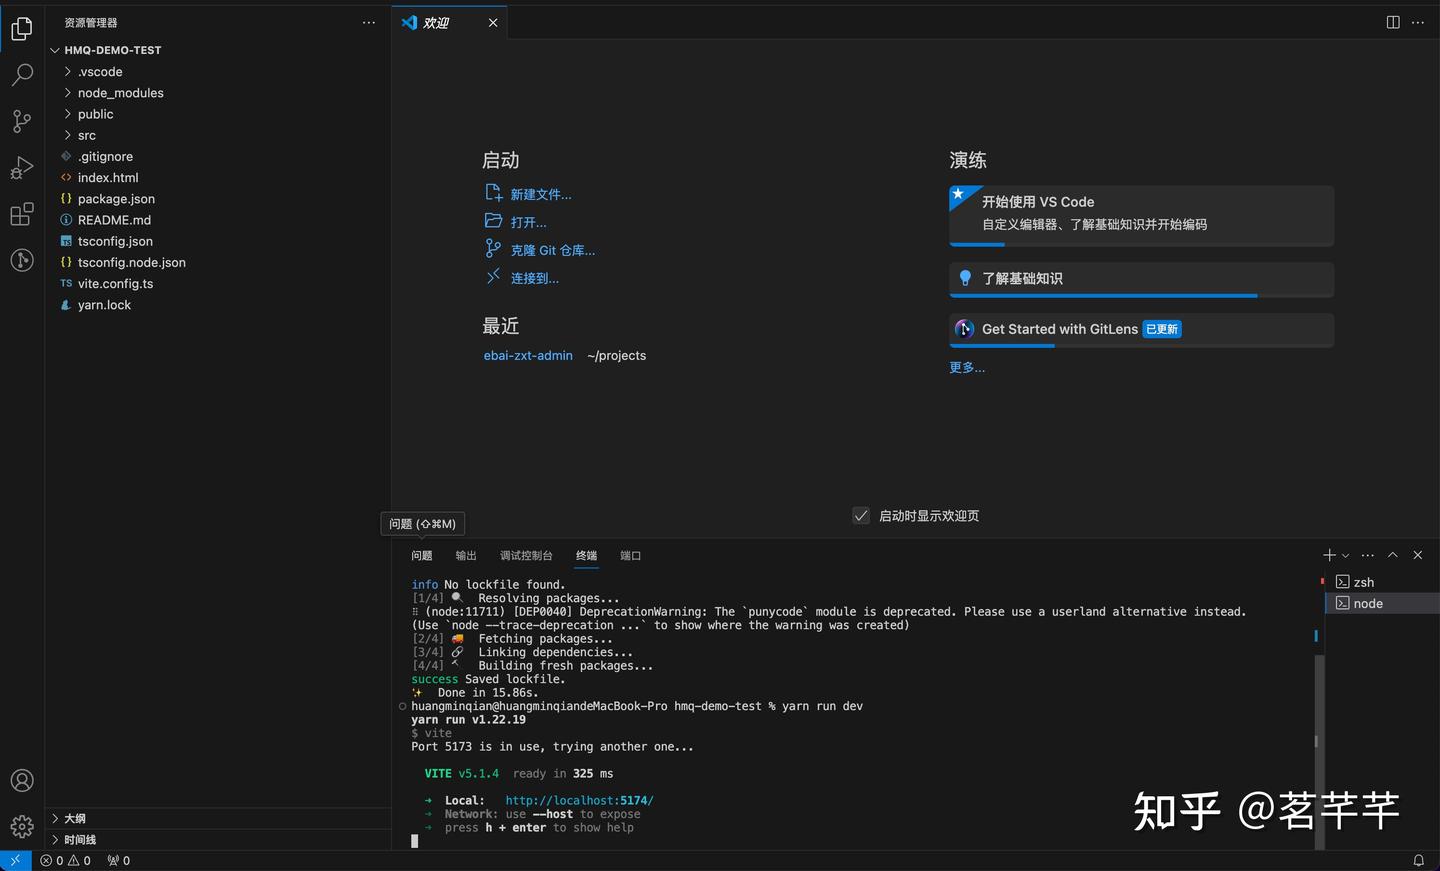The image size is (1440, 871).
Task: Open the Search view in activity bar
Action: coord(22,74)
